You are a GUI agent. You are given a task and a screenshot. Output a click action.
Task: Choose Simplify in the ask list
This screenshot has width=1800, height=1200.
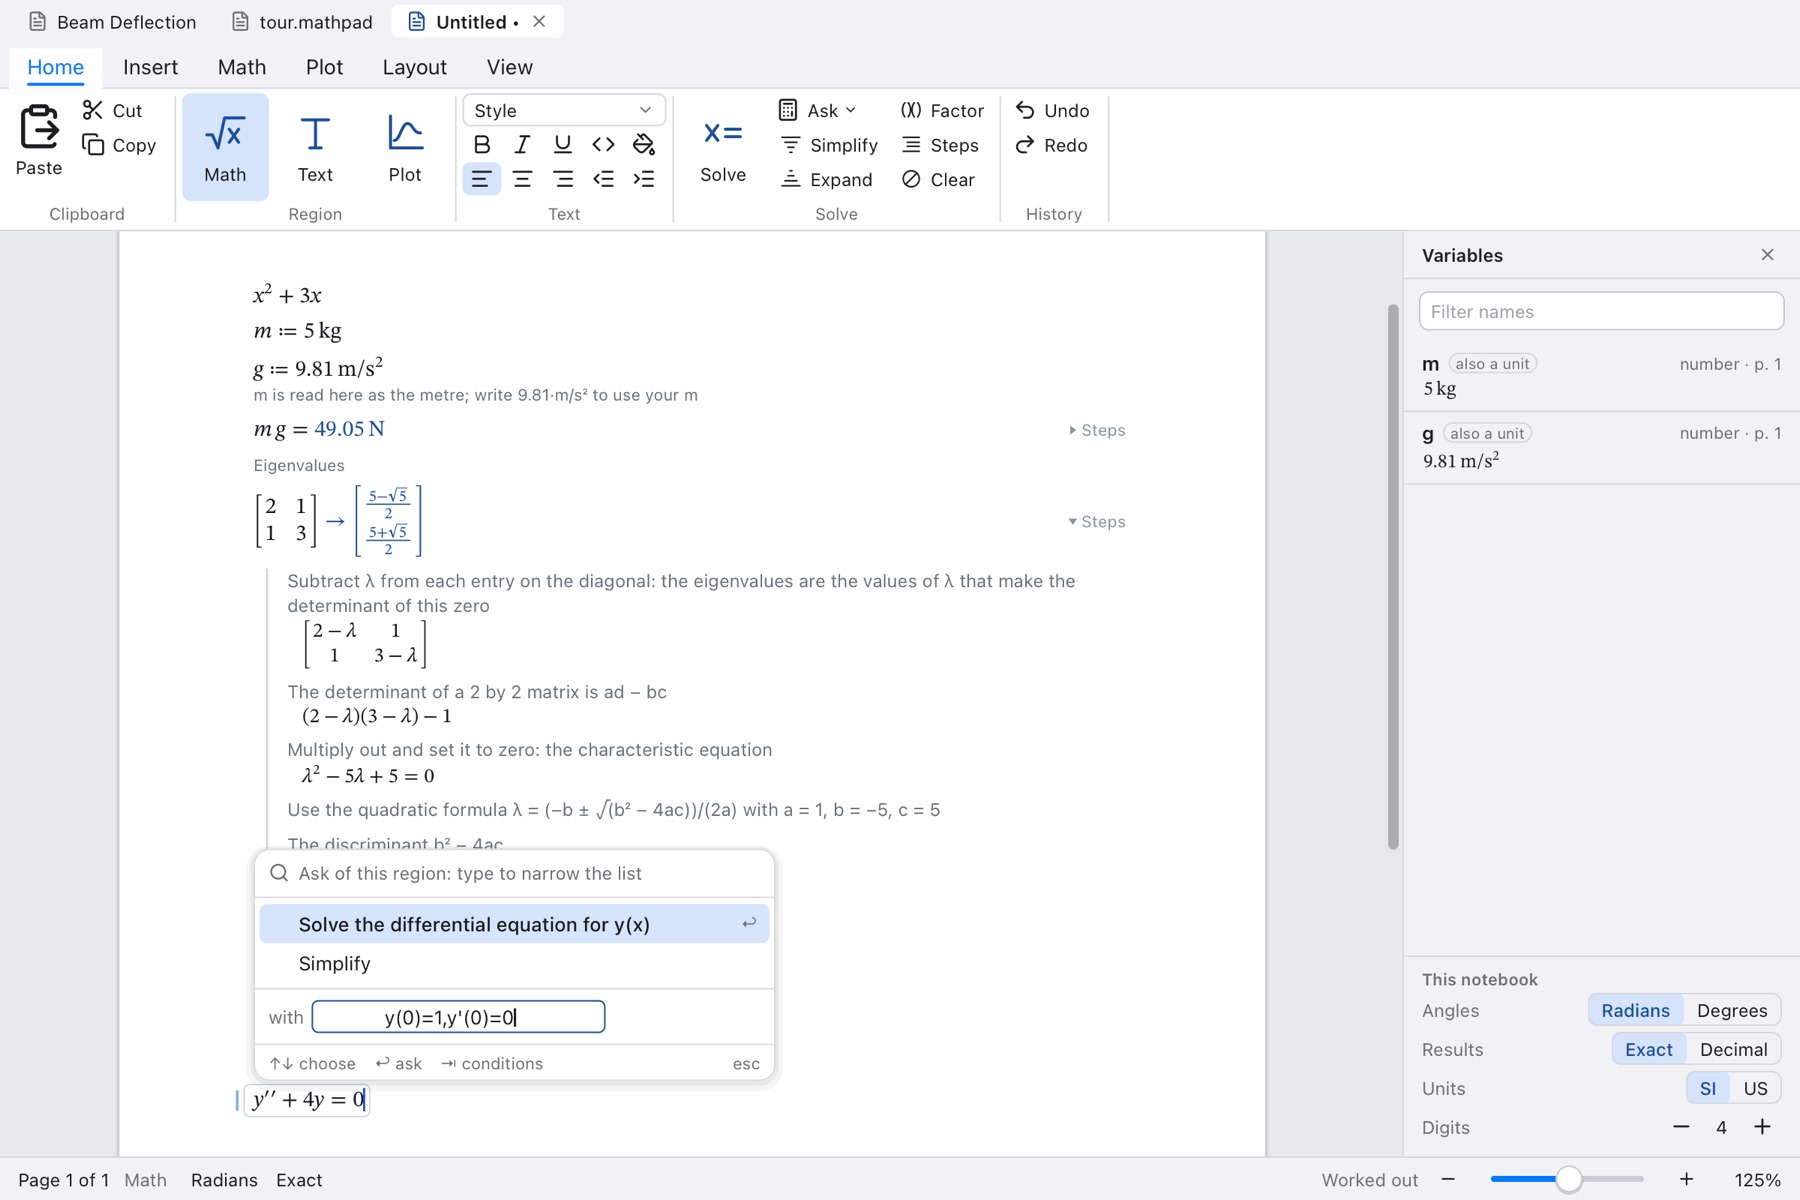point(514,963)
